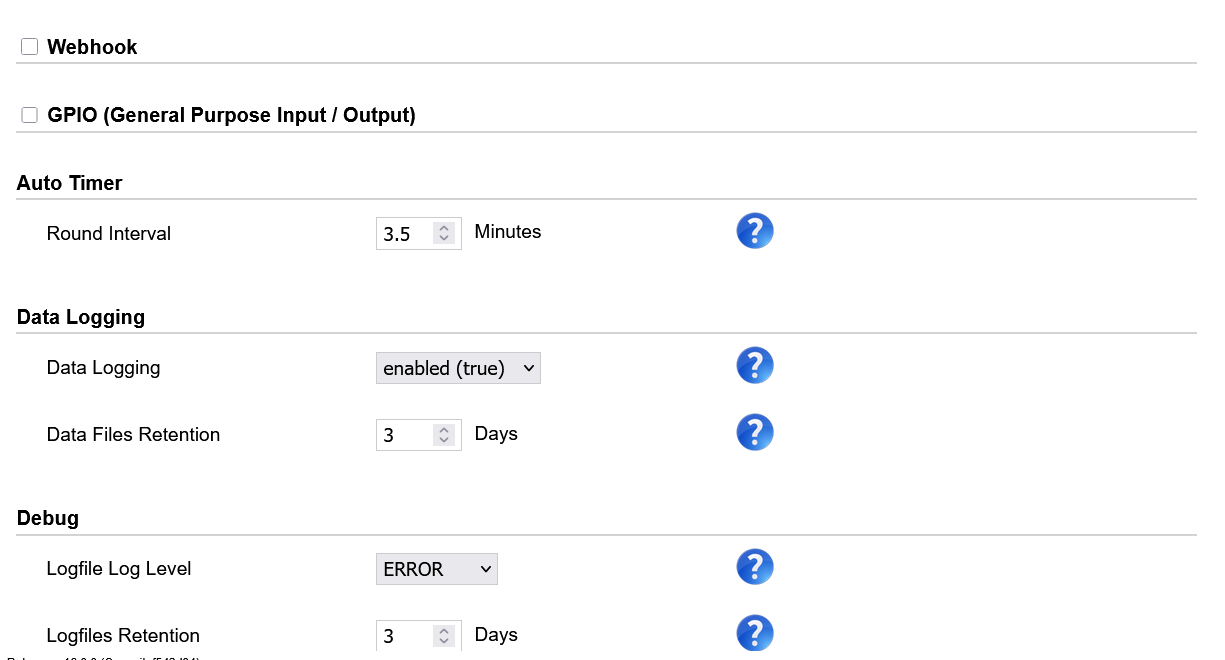Click the Logfiles Retention days field

pyautogui.click(x=405, y=636)
